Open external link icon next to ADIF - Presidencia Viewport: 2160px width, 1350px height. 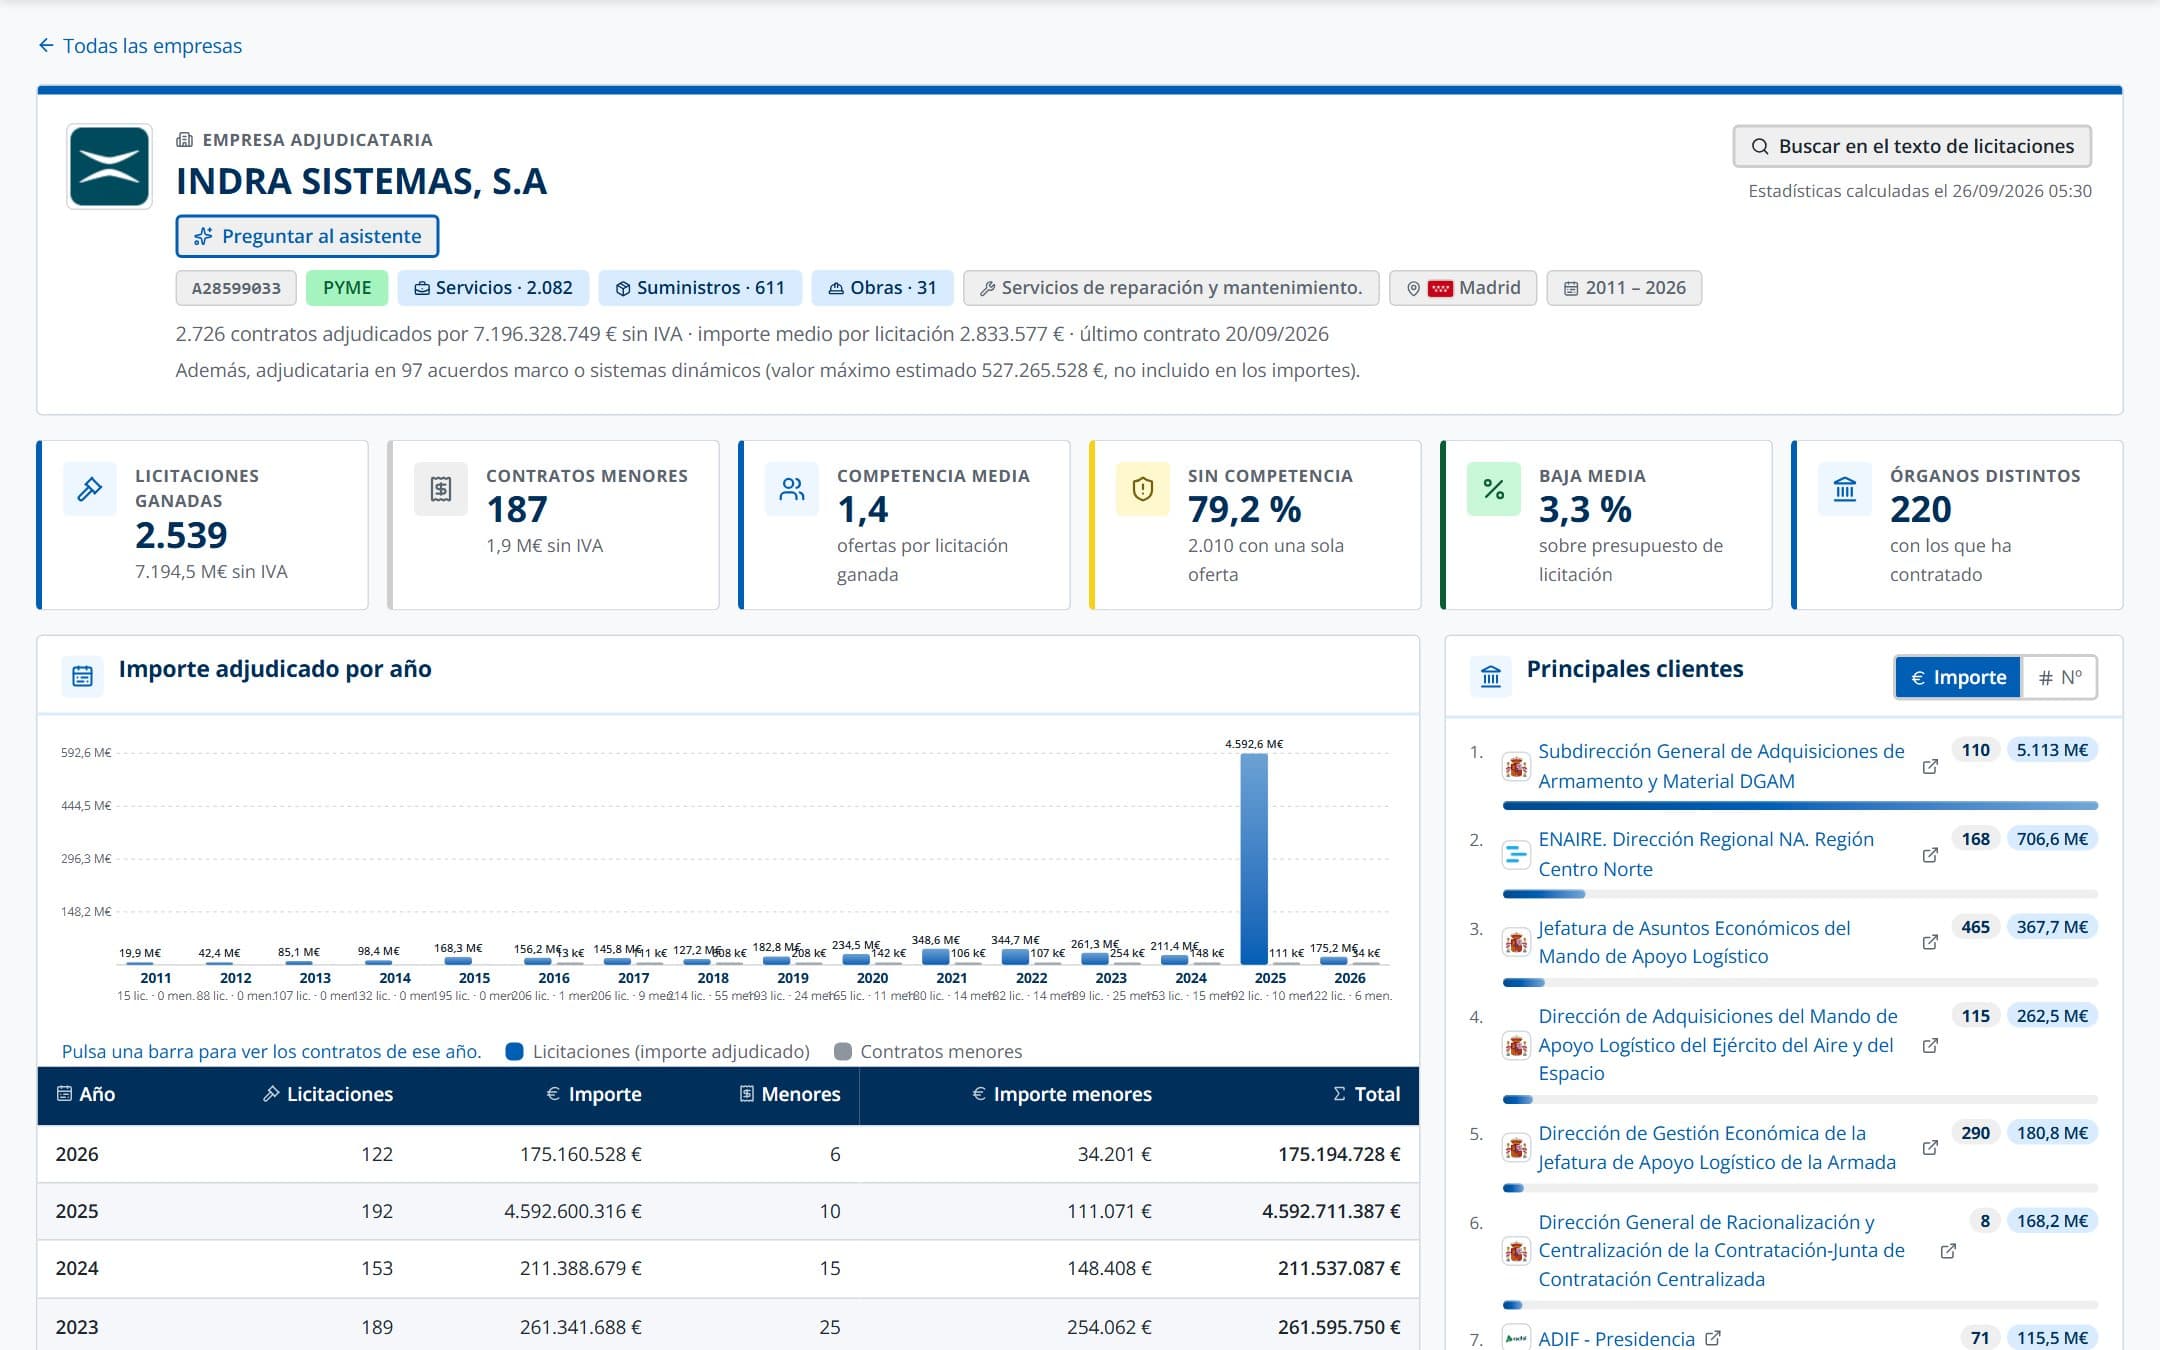click(x=1713, y=1337)
